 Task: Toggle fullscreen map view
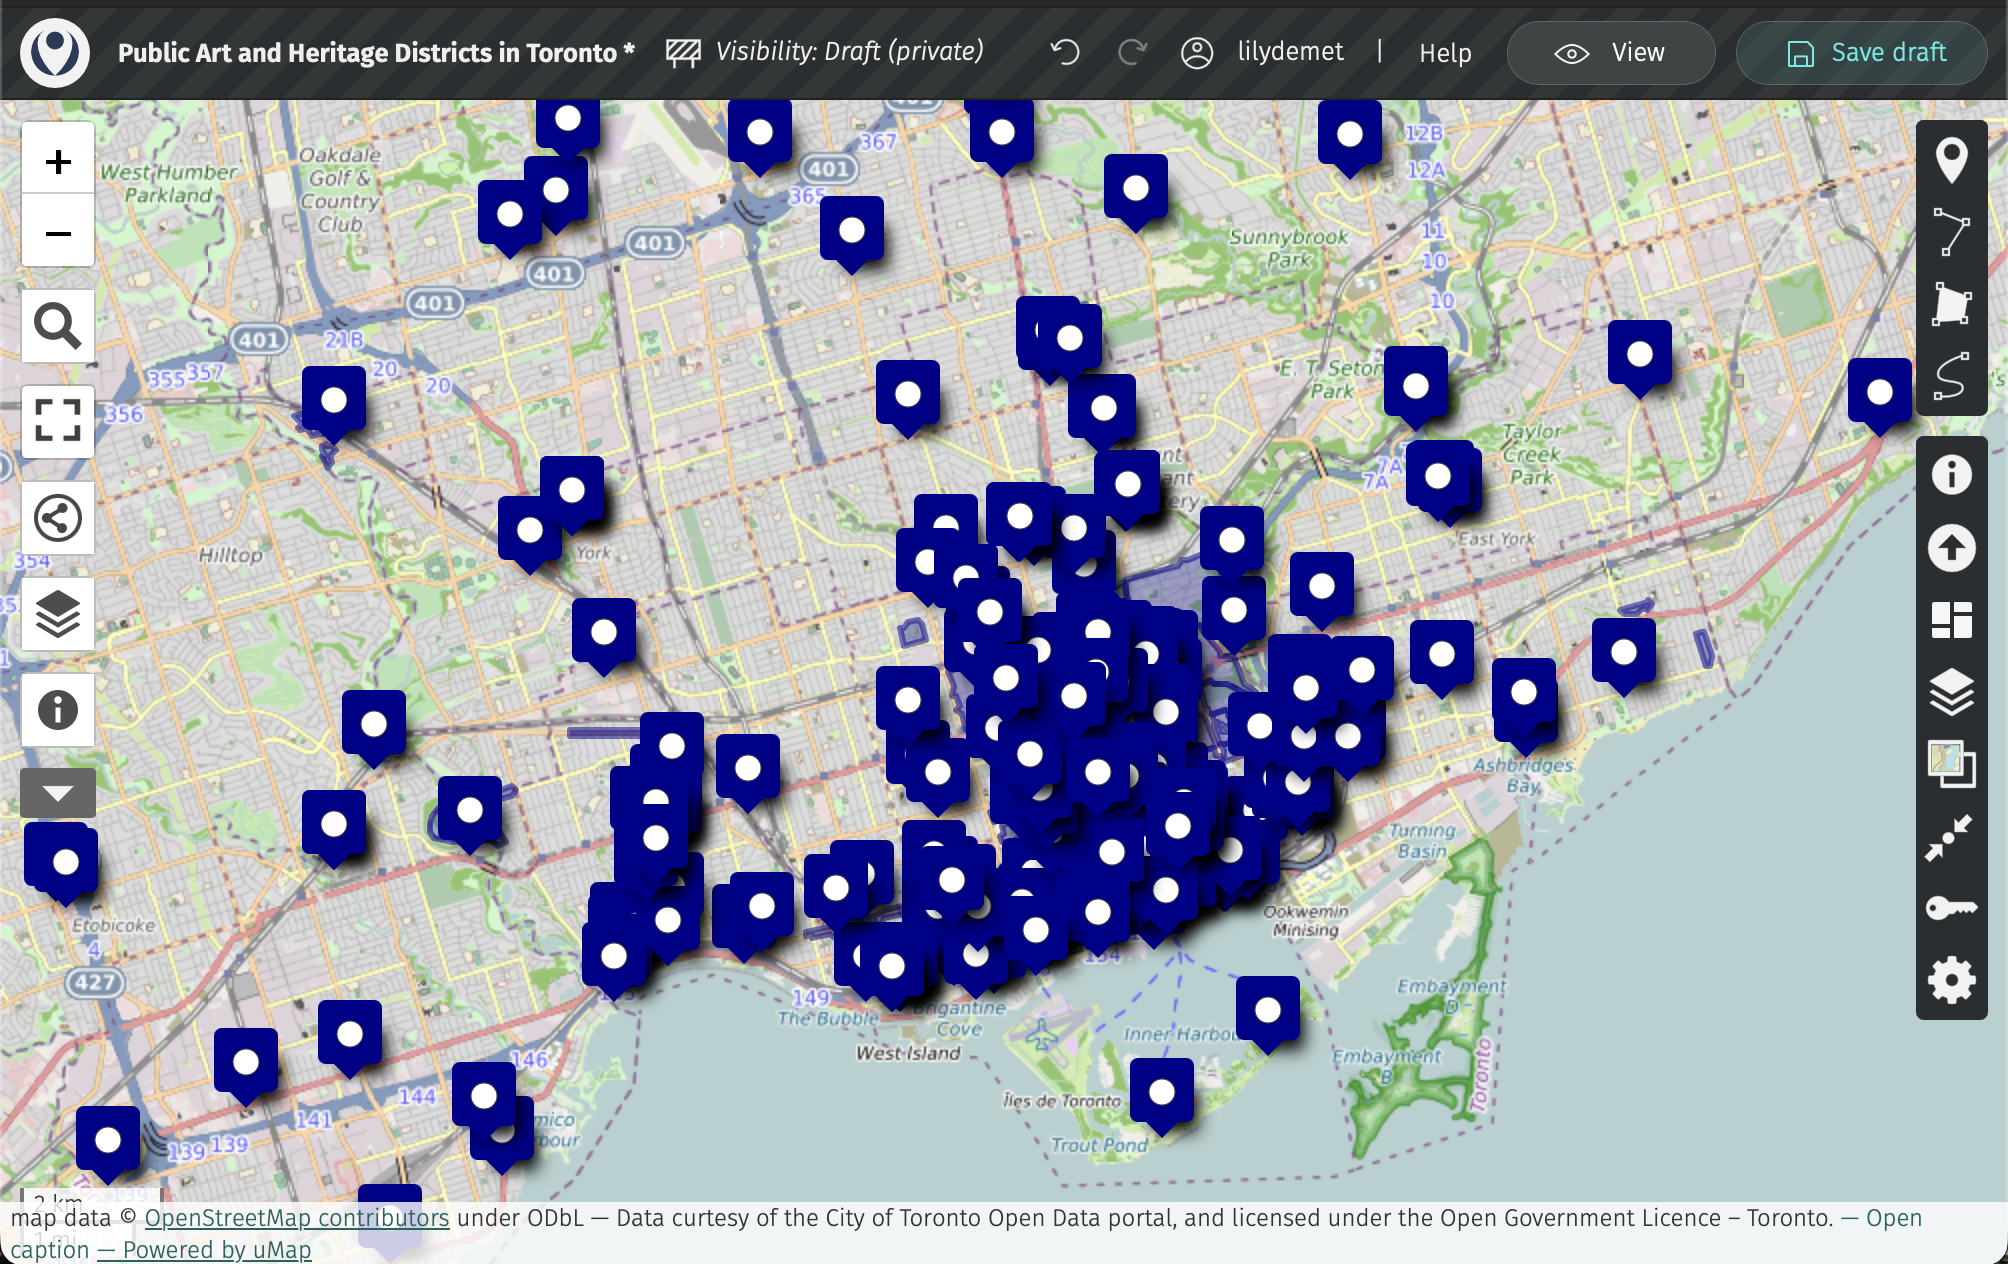(58, 421)
